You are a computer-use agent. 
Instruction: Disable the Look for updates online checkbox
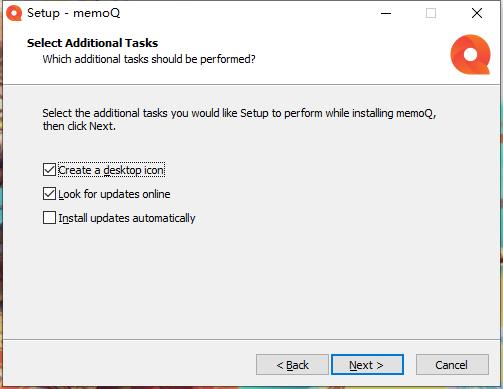[49, 194]
